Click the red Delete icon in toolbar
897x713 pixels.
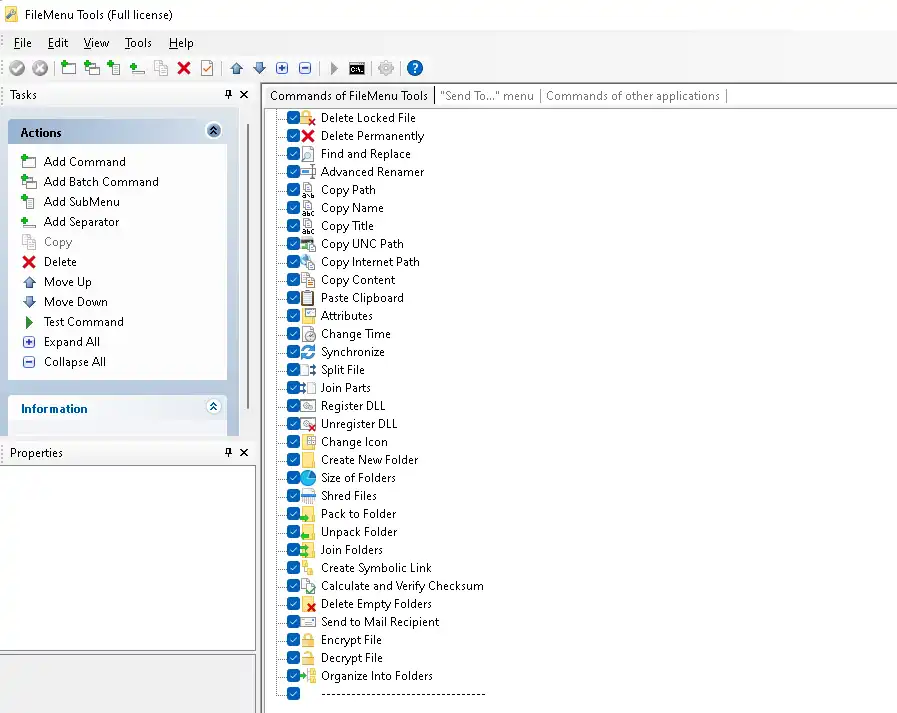click(184, 68)
